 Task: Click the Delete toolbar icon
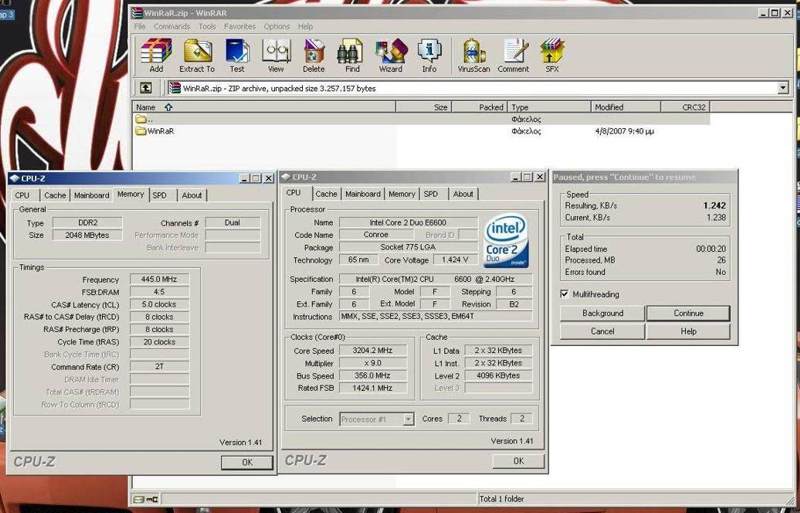(313, 55)
